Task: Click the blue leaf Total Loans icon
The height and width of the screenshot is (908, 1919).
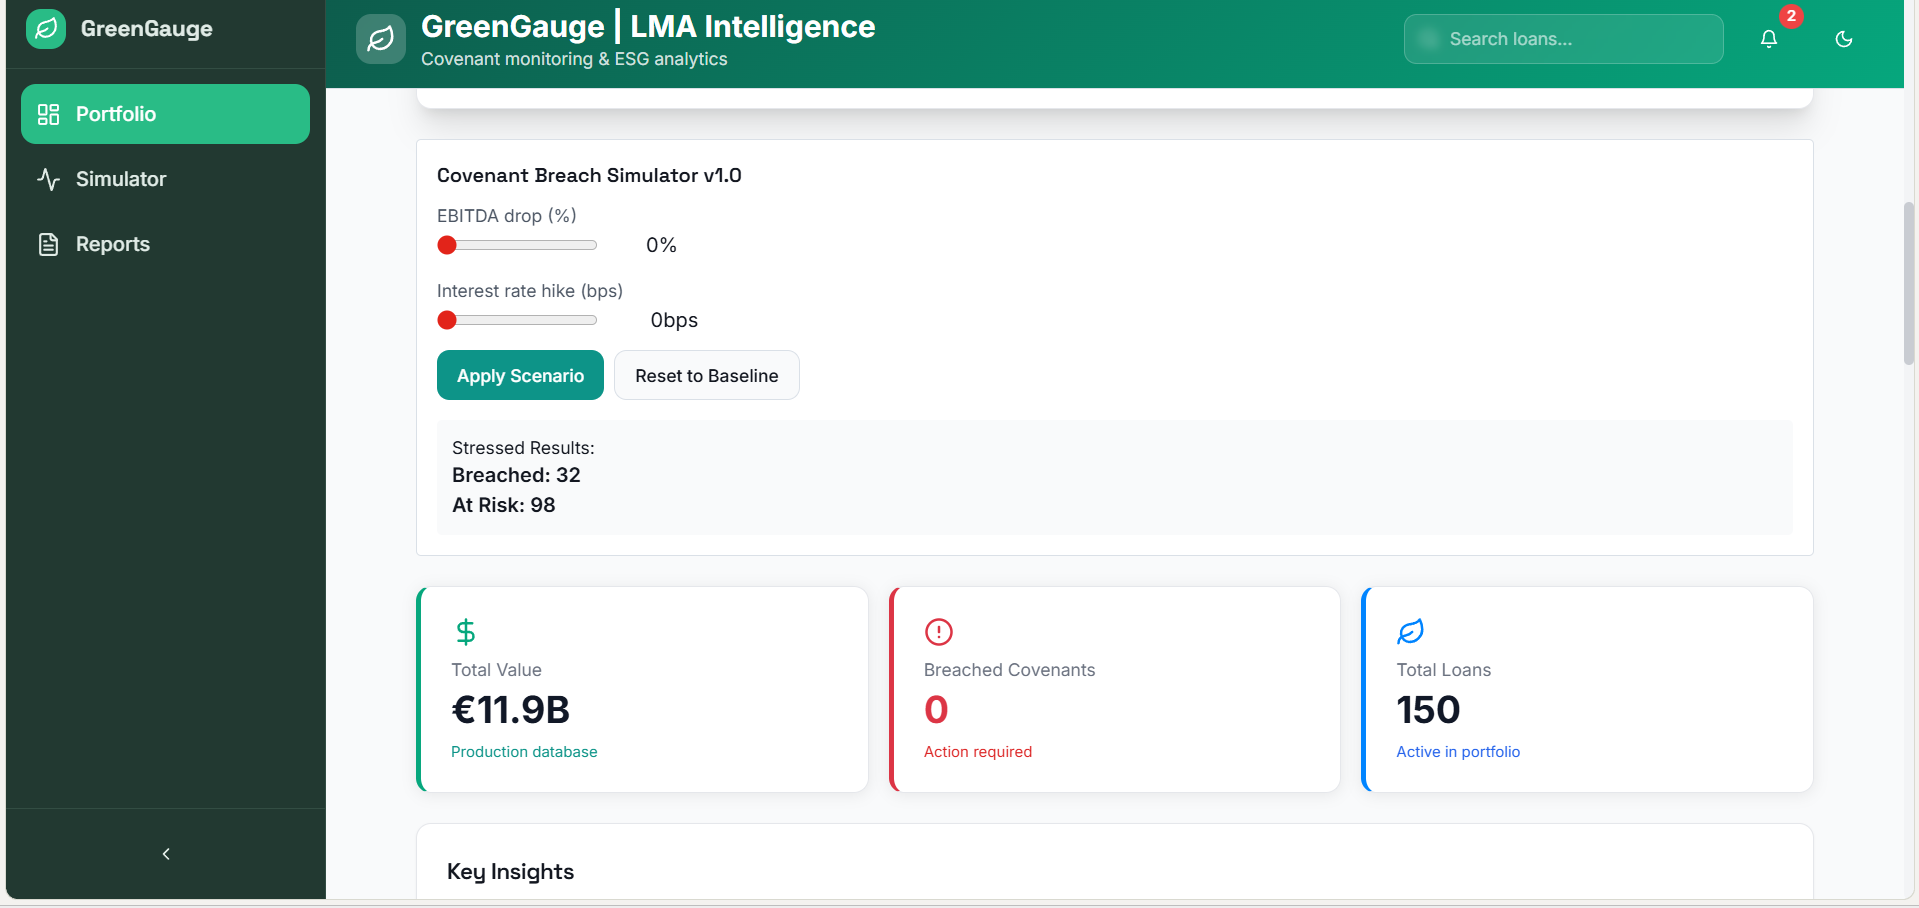Action: 1411,632
